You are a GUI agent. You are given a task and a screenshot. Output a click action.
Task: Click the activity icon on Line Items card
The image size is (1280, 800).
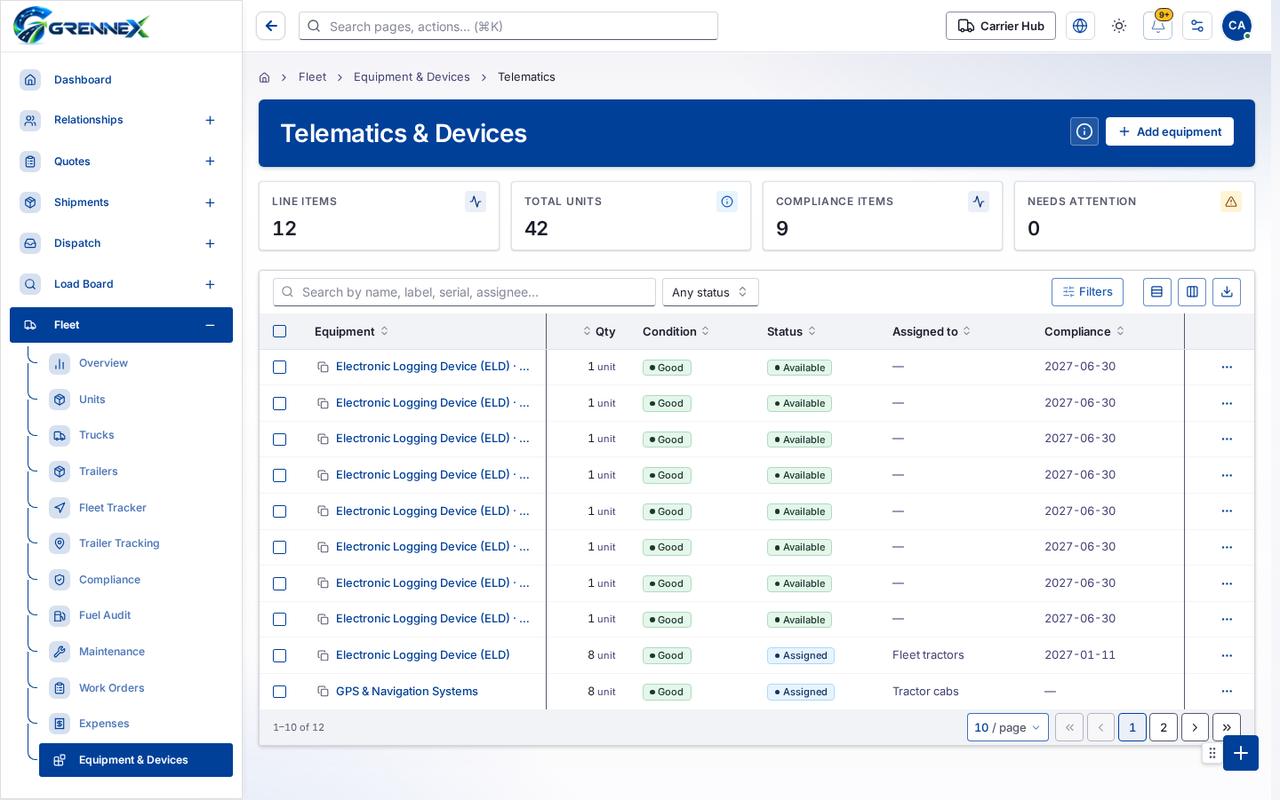coord(476,201)
